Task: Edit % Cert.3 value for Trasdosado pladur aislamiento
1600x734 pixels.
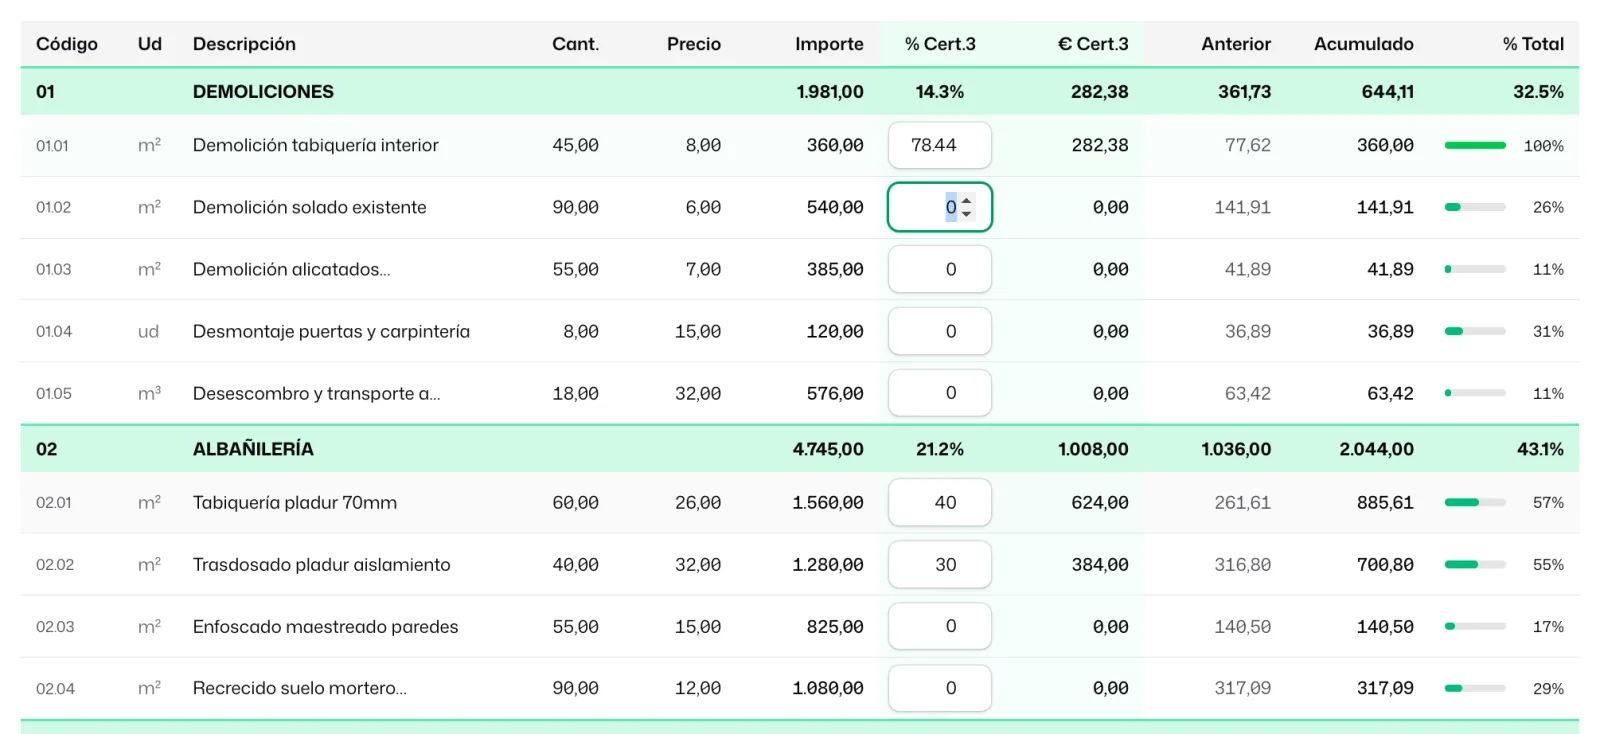Action: [x=940, y=564]
